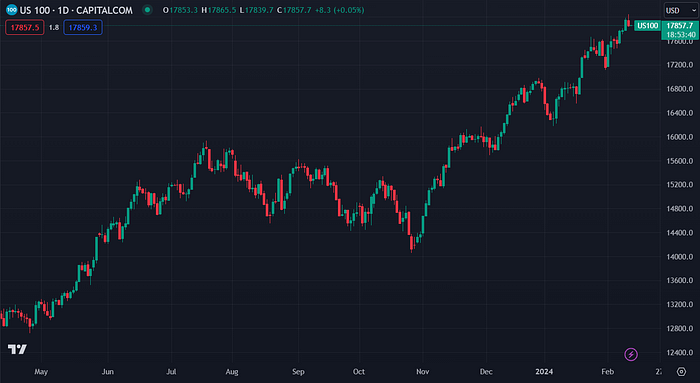This screenshot has width=700, height=383.
Task: Click the Aug label on time axis
Action: point(232,372)
